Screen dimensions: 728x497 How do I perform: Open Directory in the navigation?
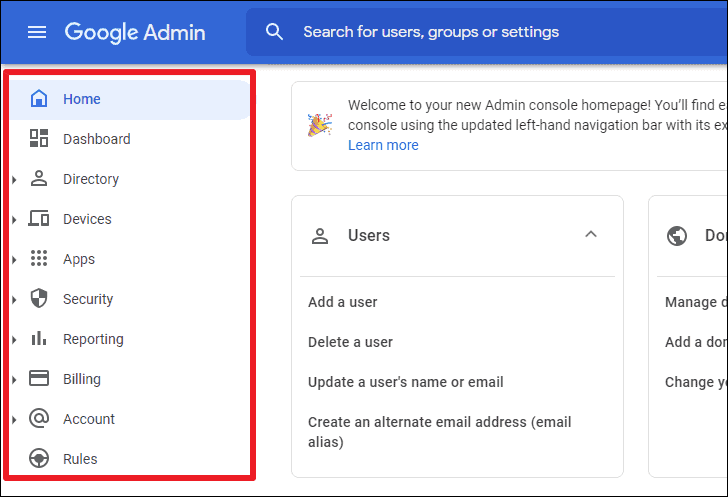(x=129, y=179)
